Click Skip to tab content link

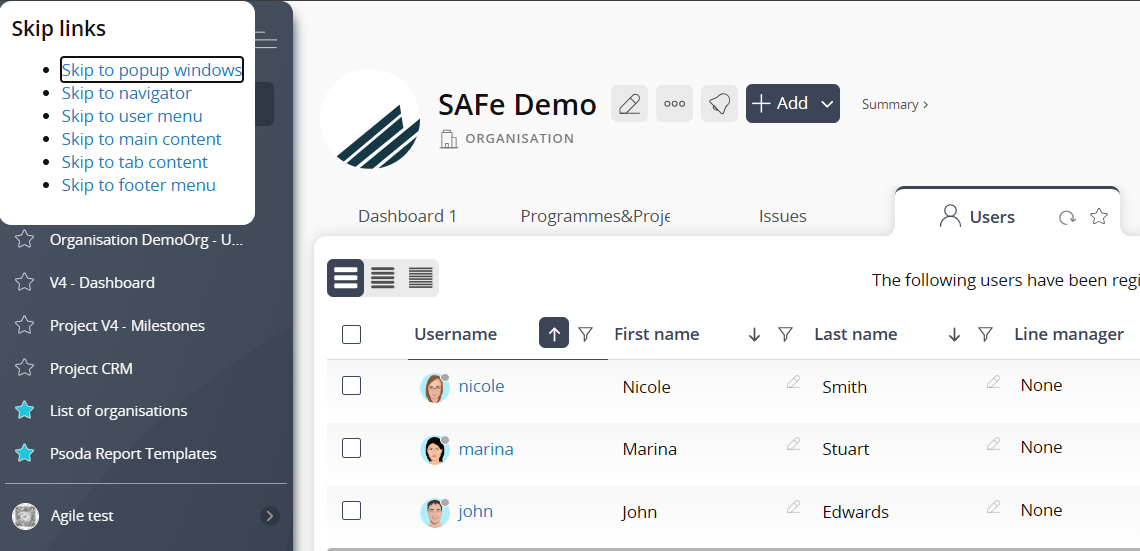[x=135, y=161]
